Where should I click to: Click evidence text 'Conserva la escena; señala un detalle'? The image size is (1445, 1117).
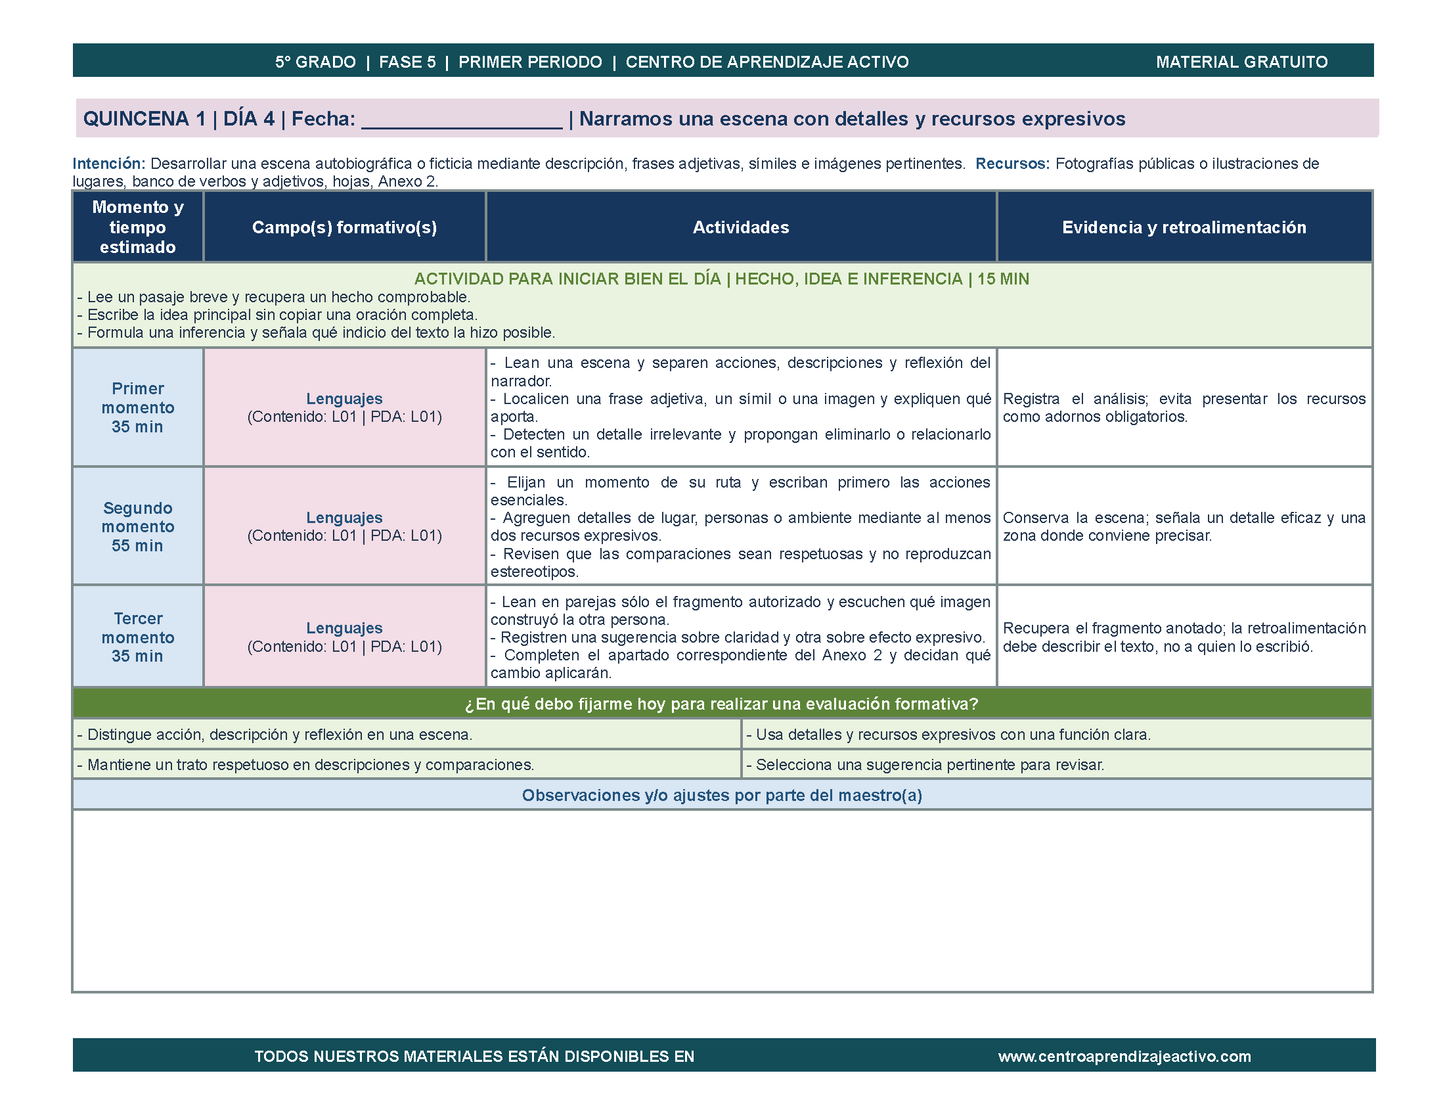[x=1184, y=527]
